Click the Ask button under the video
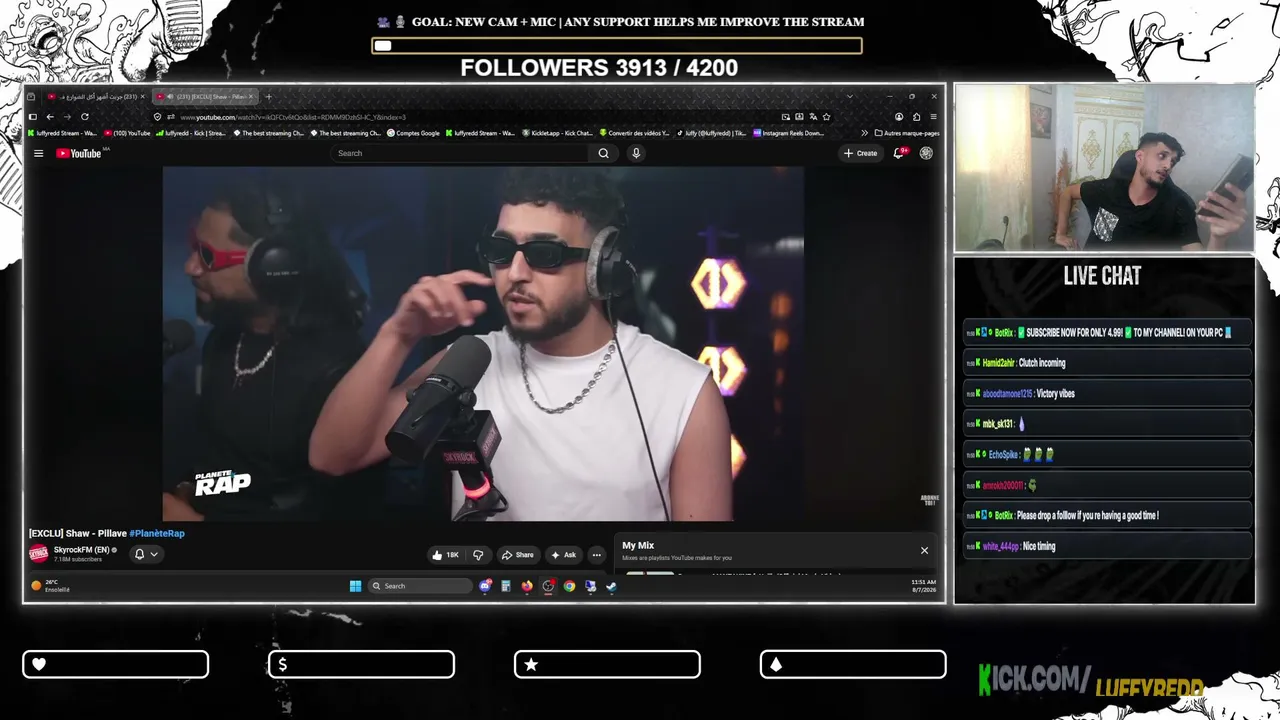Viewport: 1280px width, 720px height. [x=564, y=555]
